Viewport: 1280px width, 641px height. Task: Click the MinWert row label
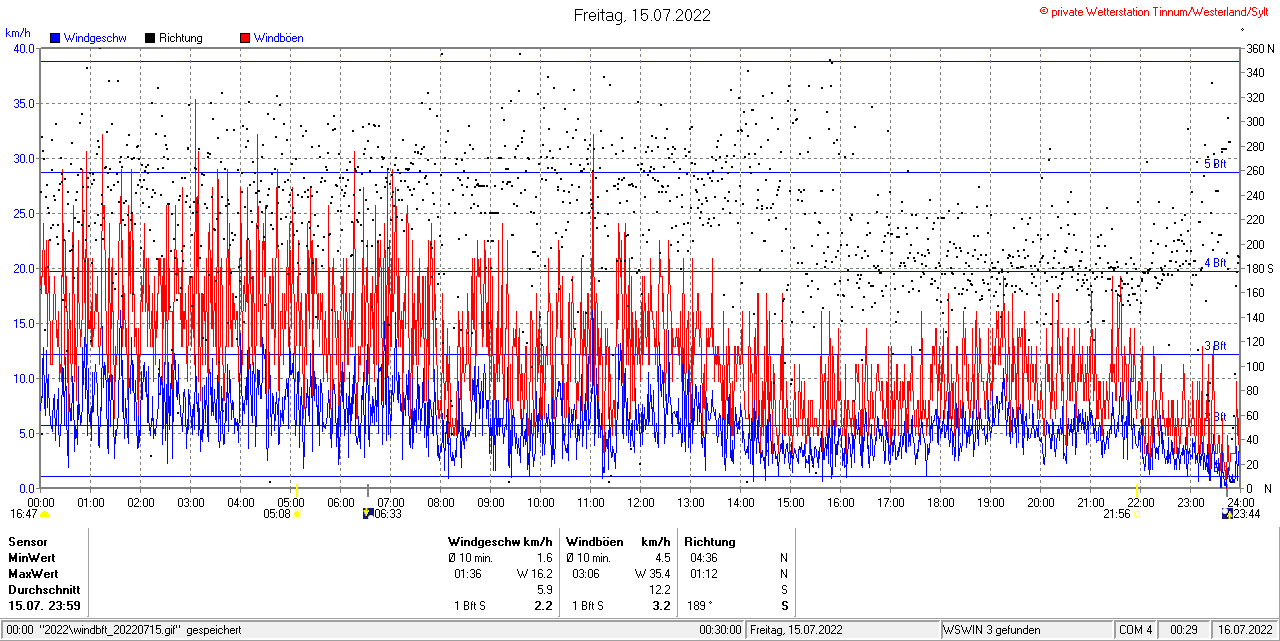click(32, 558)
